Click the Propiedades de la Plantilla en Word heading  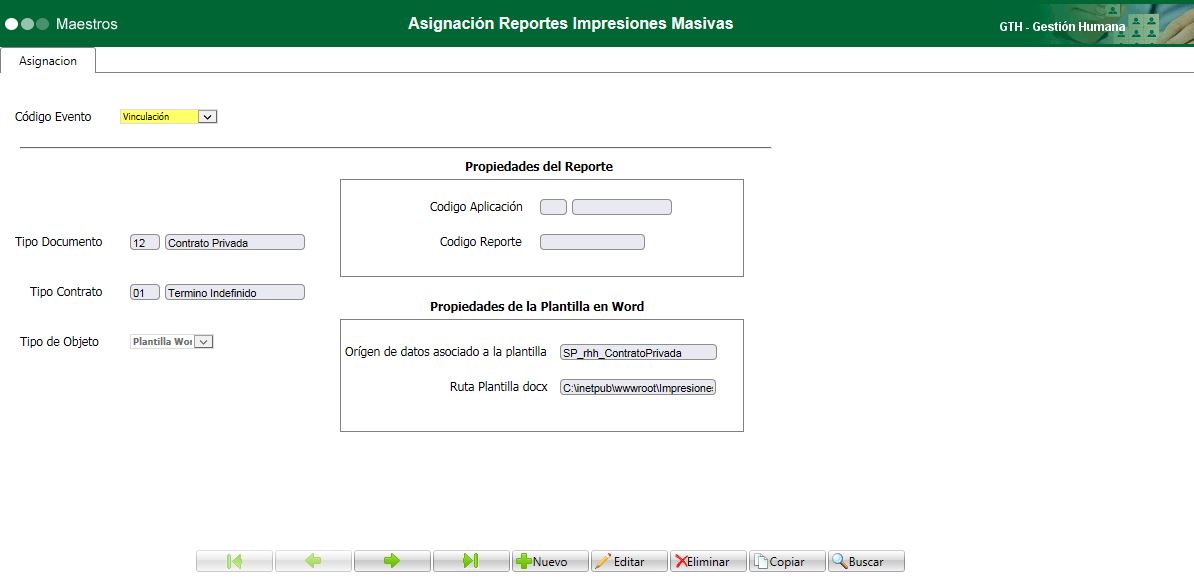click(x=537, y=307)
